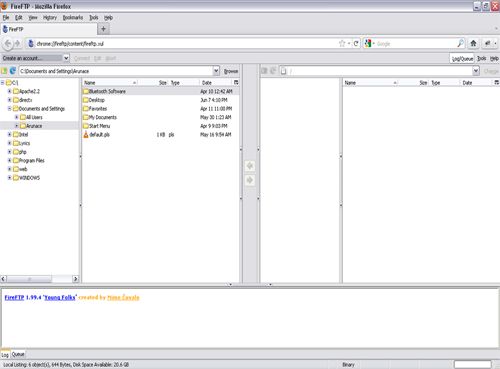Click the tree pane horizontal scrollbar thumb
This screenshot has height=369, width=500.
click(x=29, y=279)
